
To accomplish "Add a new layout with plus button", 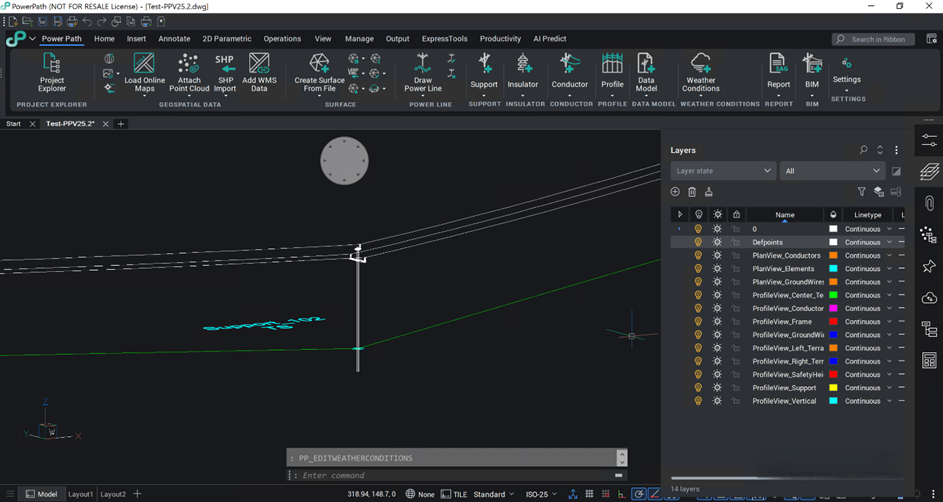I will point(138,494).
